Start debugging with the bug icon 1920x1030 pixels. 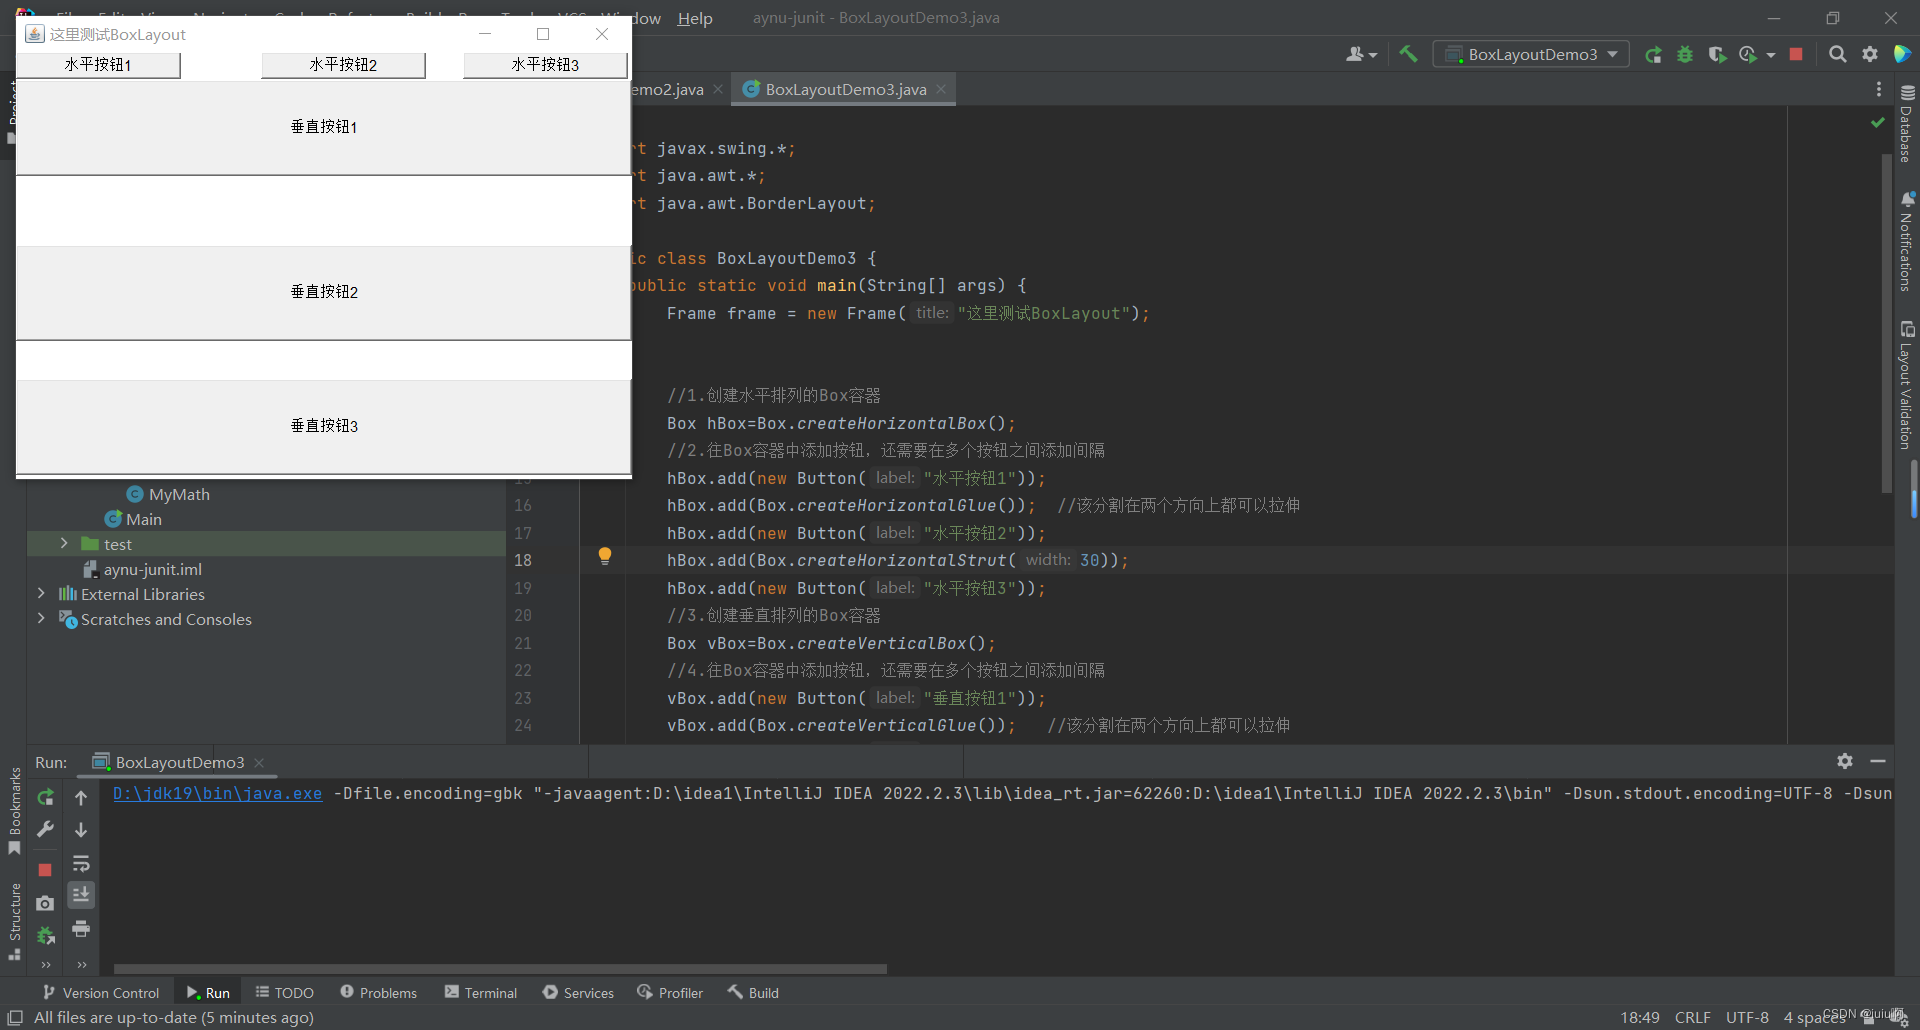(x=1686, y=54)
